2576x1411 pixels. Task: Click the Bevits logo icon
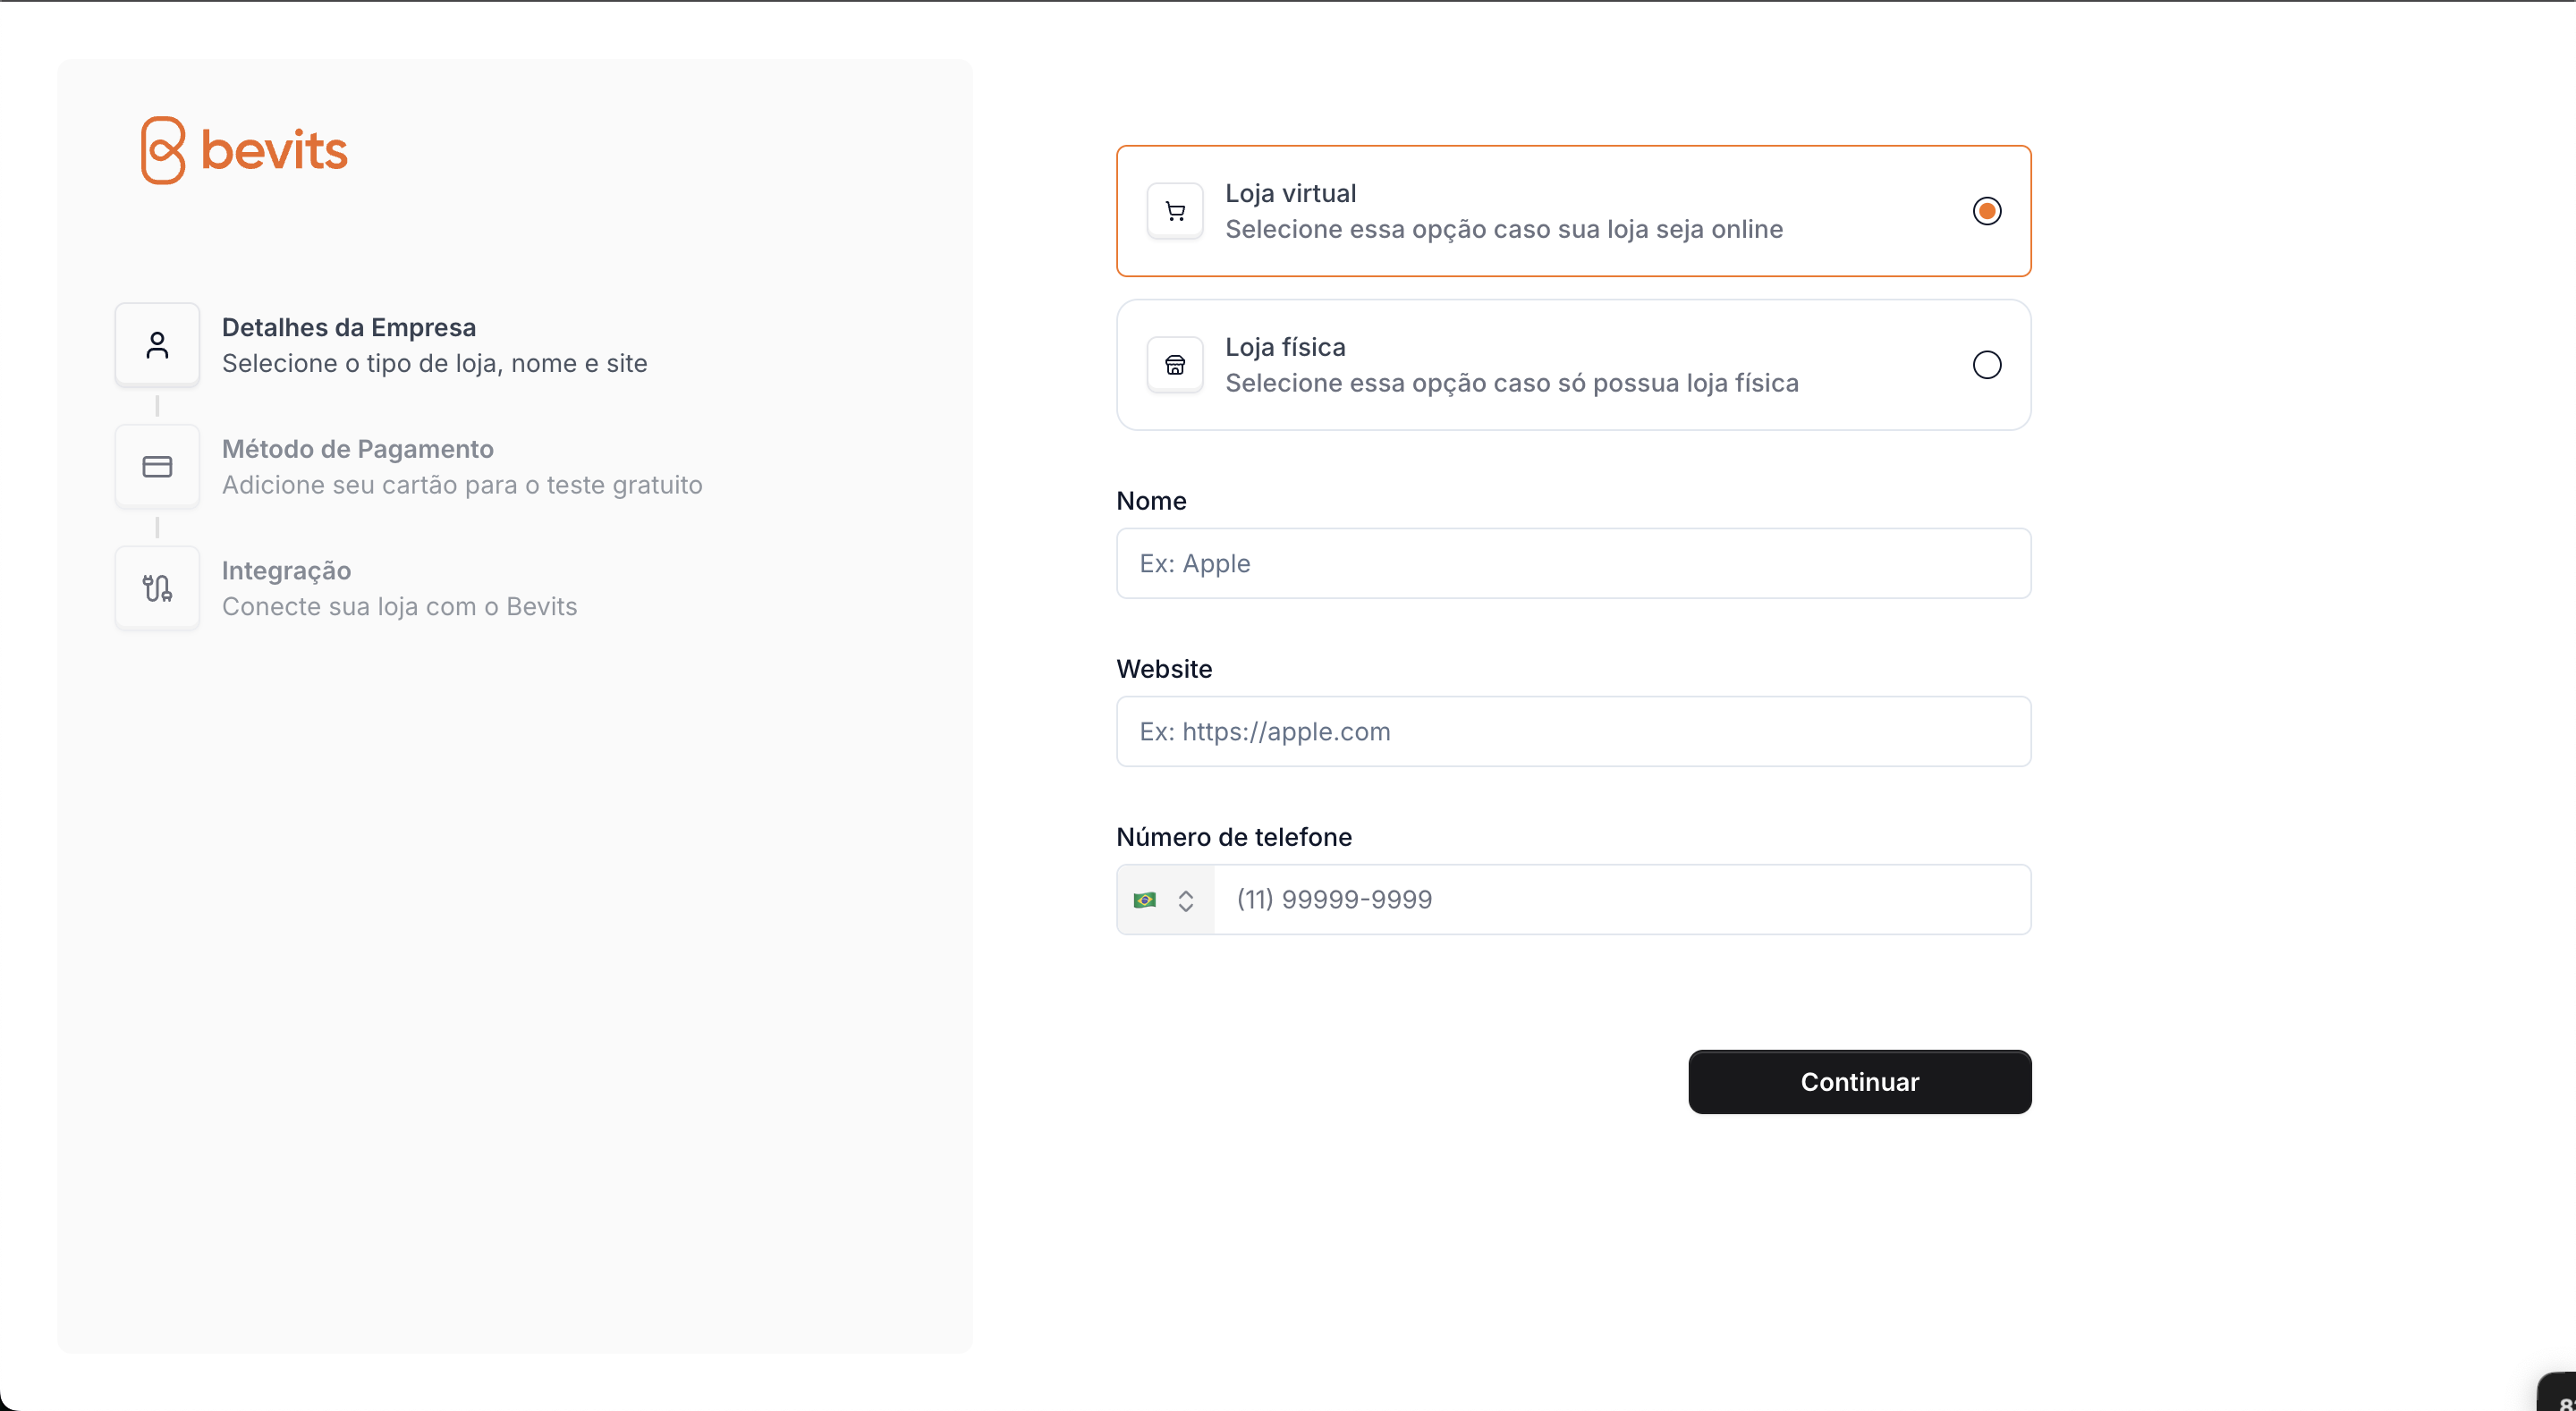(163, 150)
